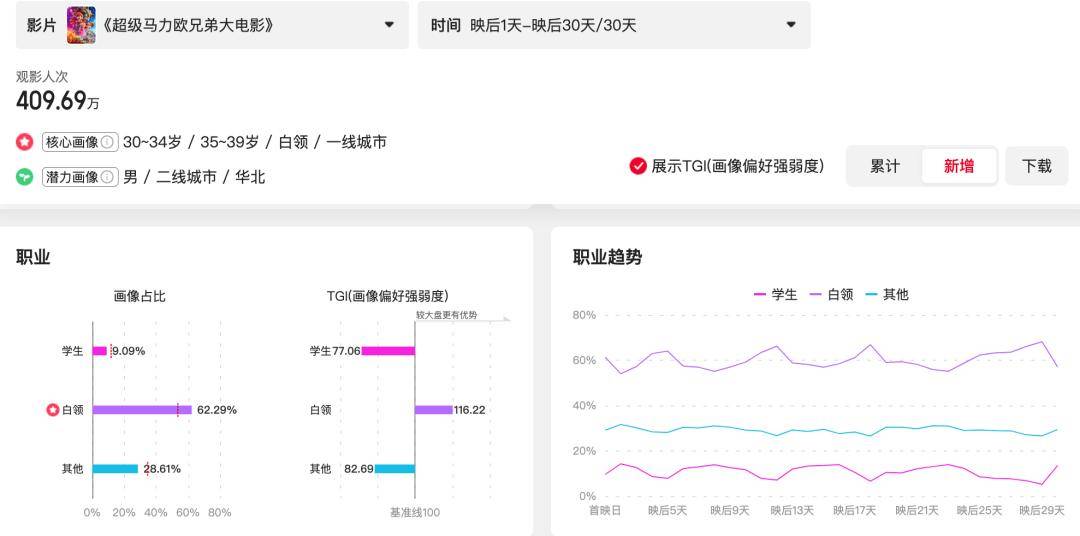This screenshot has width=1080, height=536.
Task: Click the Super Mario movie poster thumbnail
Action: 81,25
